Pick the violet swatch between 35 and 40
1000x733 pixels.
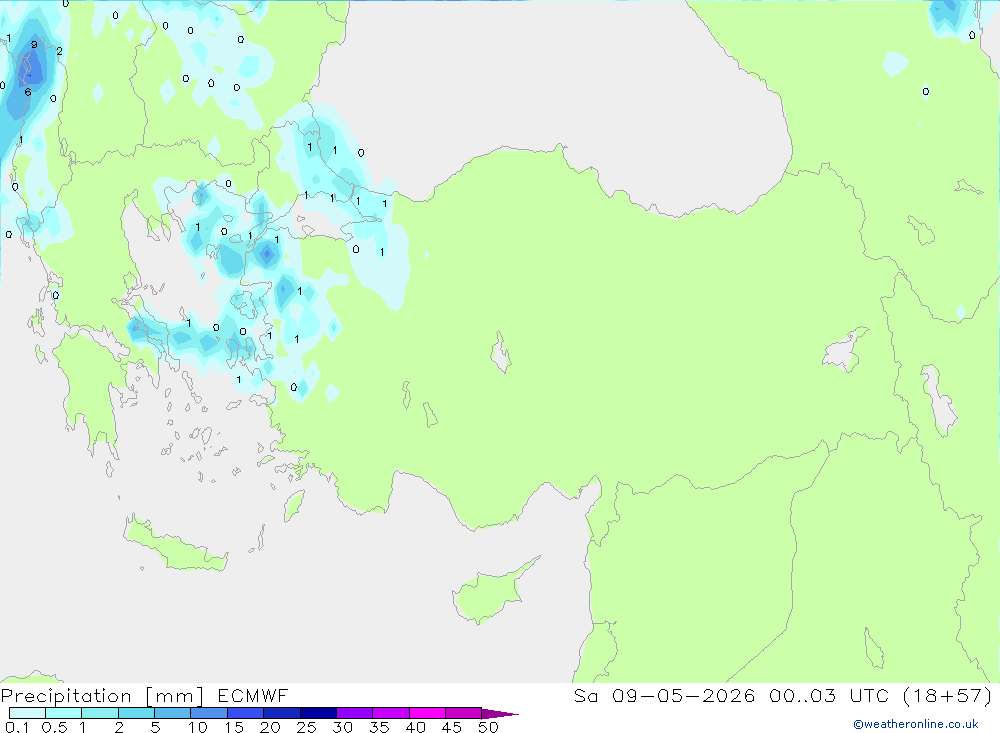point(390,713)
